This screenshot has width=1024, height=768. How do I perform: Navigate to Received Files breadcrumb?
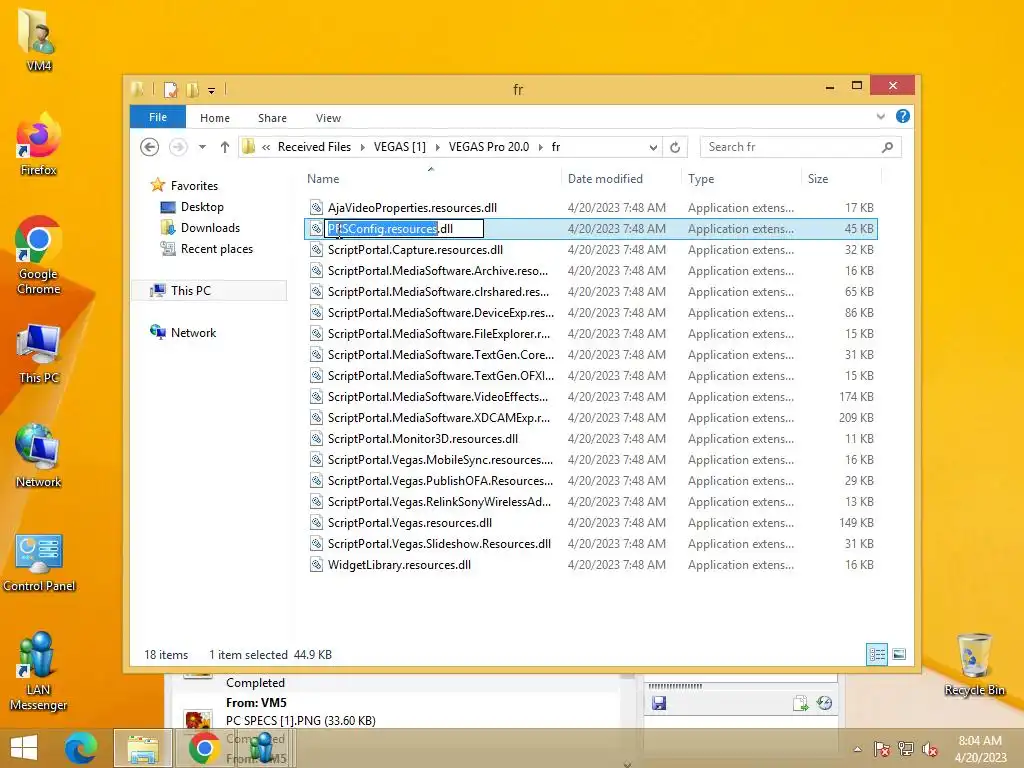[x=314, y=147]
